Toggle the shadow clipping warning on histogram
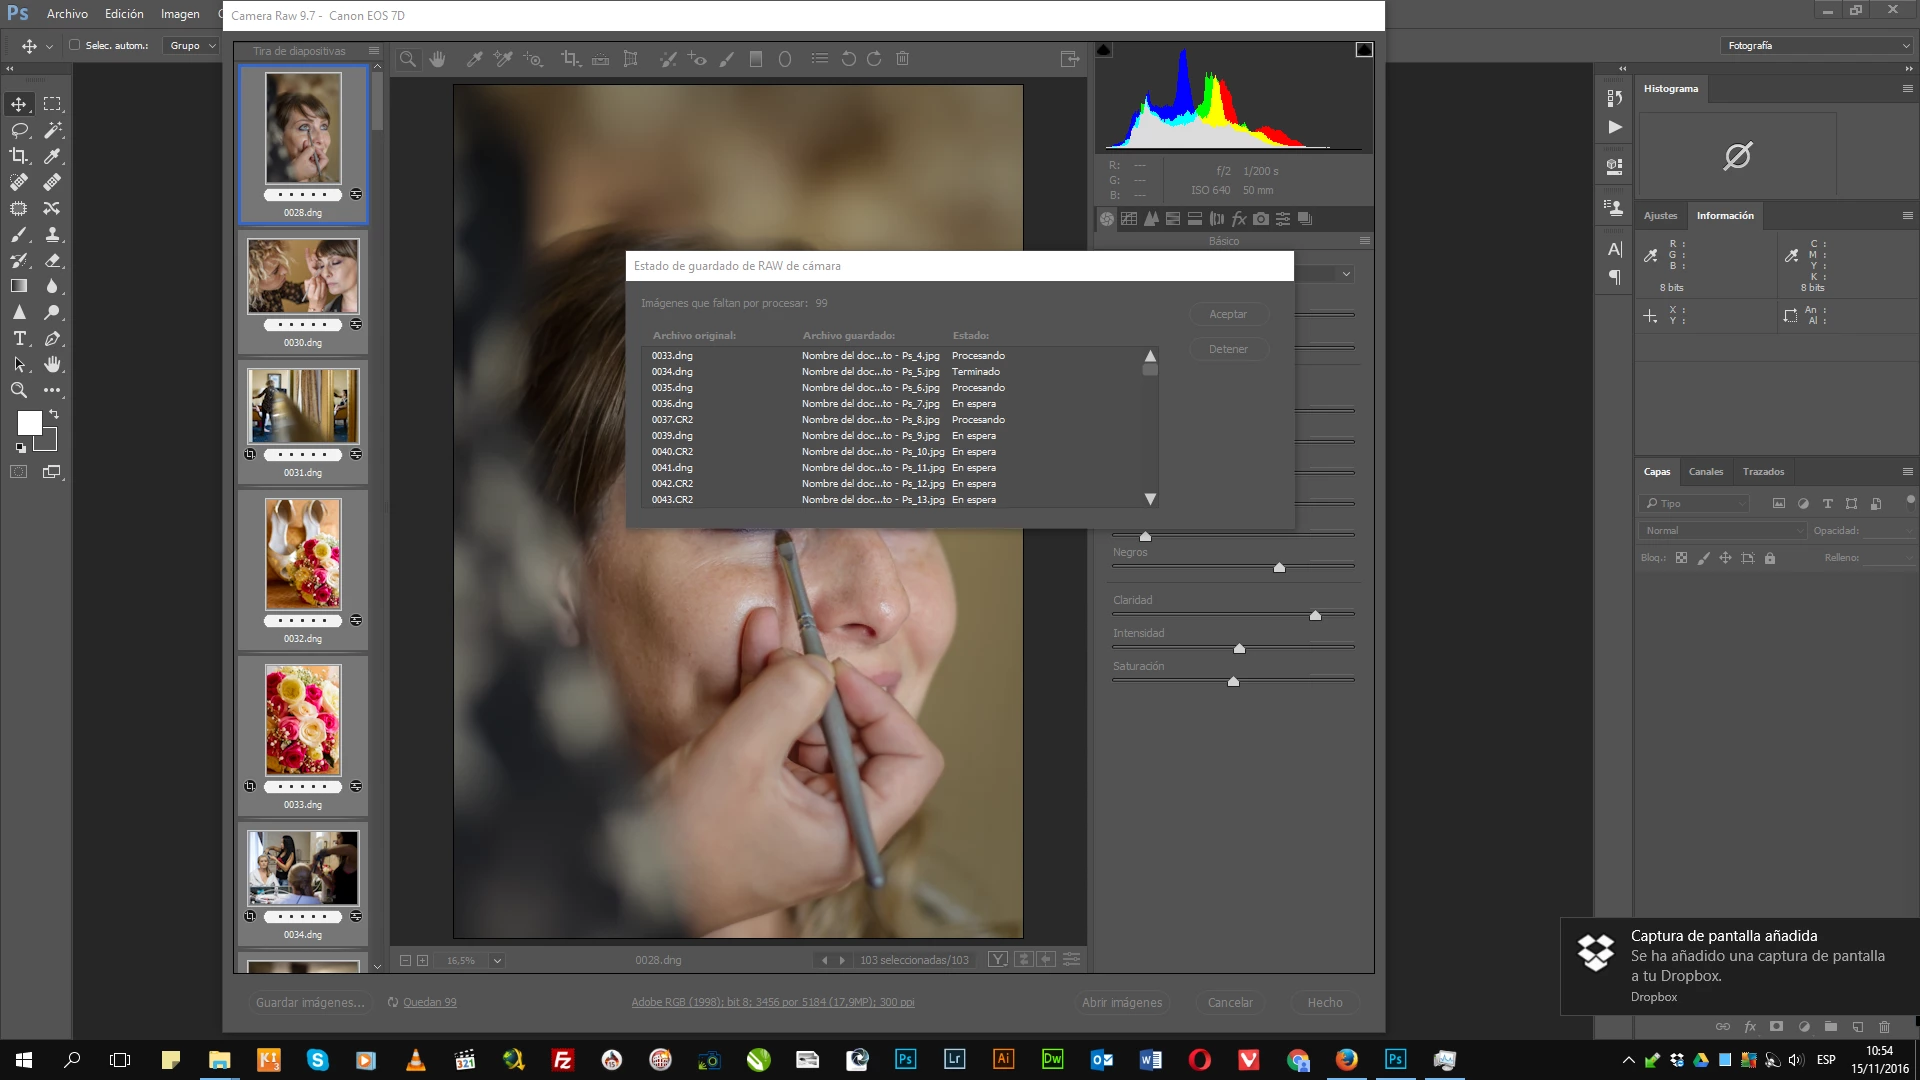Screen dimensions: 1920x1080 (x=1104, y=50)
